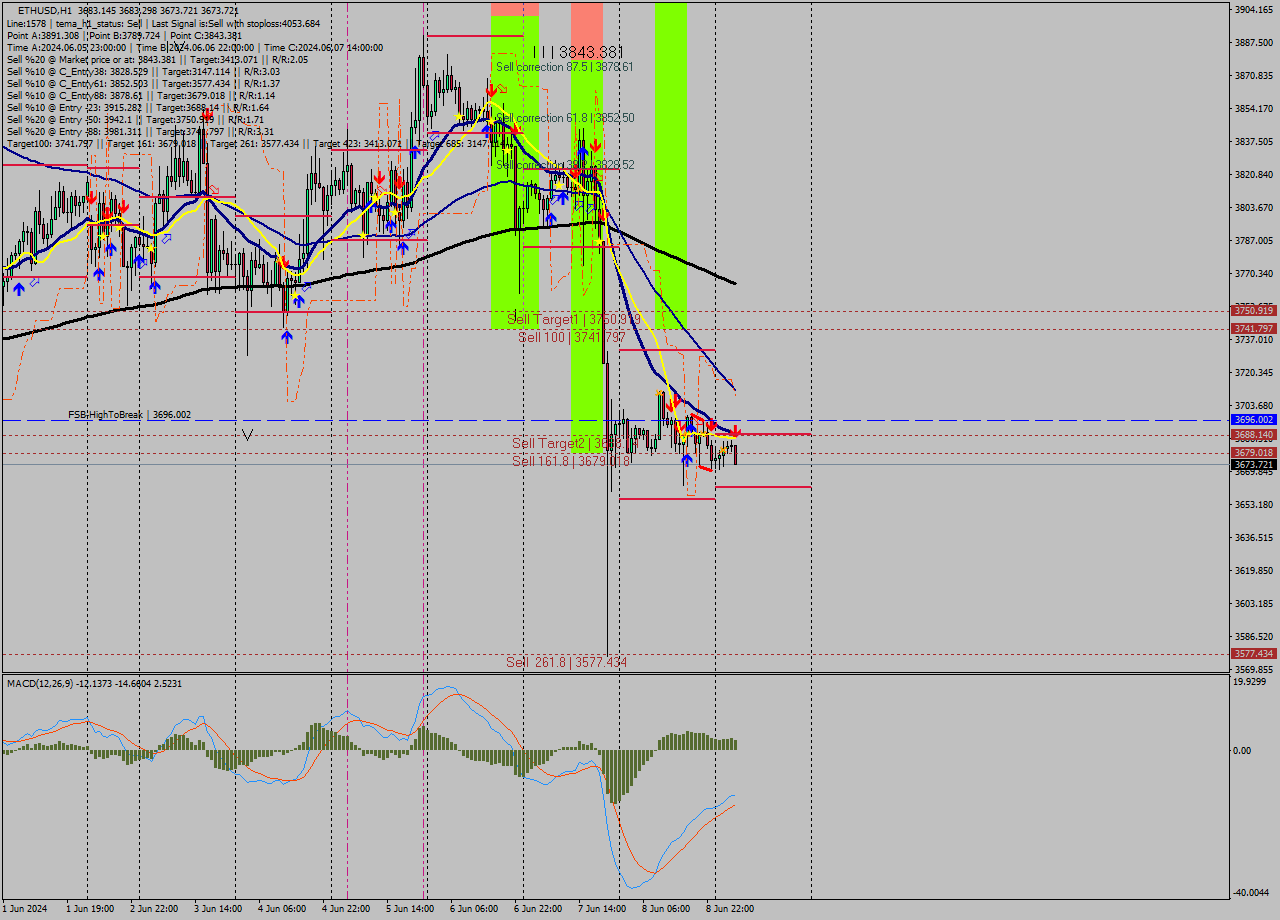Click the 3720.345 price scale label

[1253, 372]
